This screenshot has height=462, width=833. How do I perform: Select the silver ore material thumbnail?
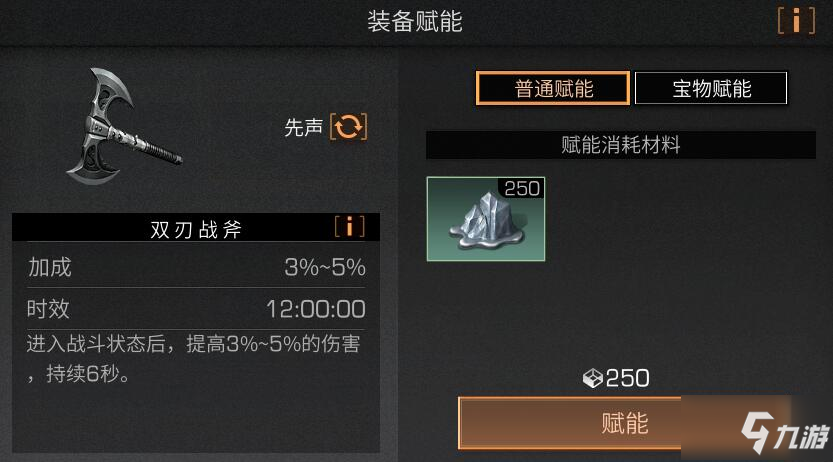[x=486, y=219]
